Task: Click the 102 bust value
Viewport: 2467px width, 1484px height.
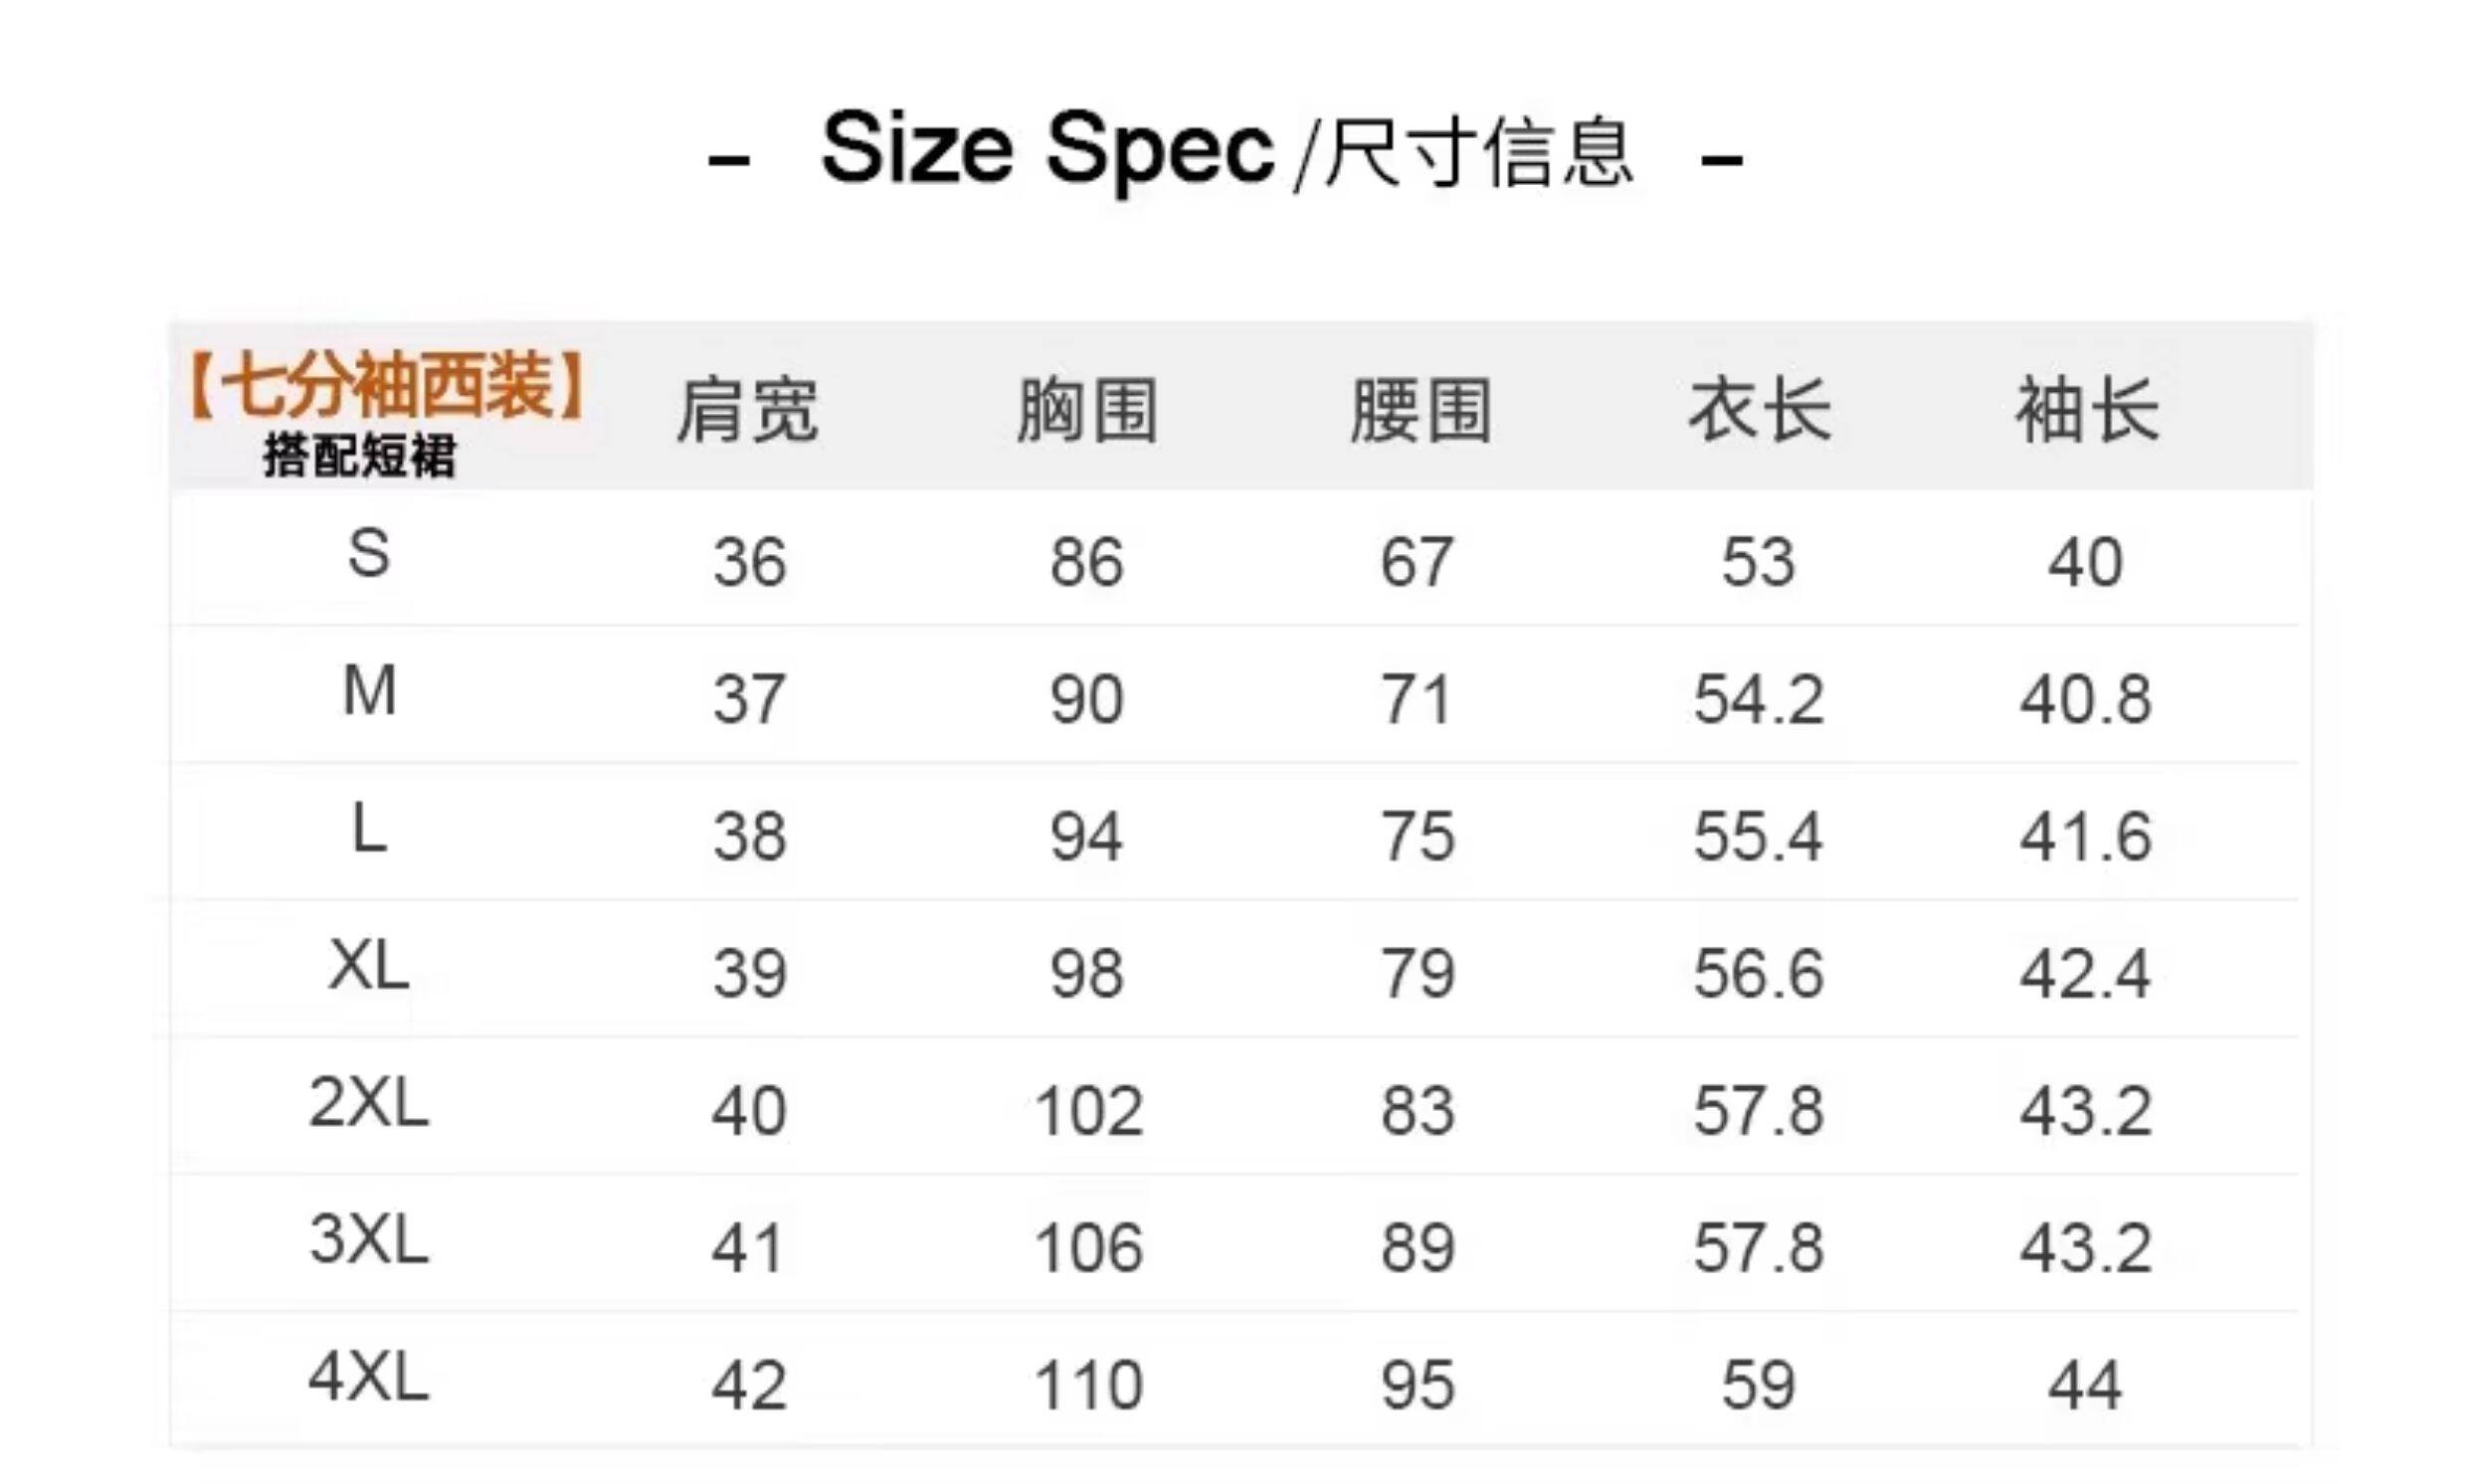Action: [1088, 1111]
